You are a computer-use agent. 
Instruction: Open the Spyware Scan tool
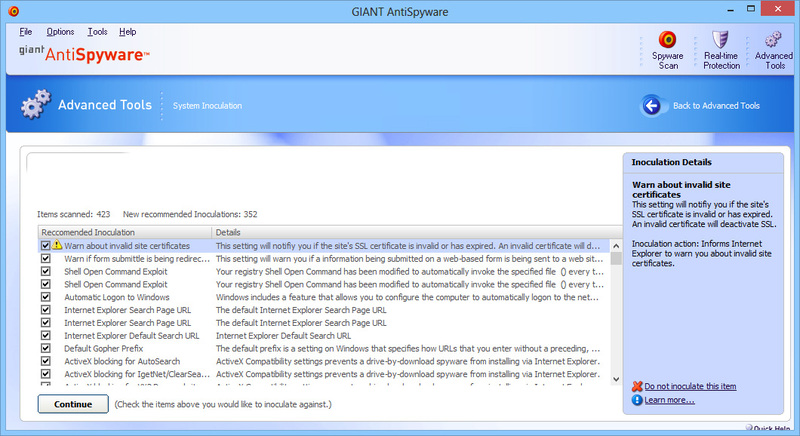point(667,50)
